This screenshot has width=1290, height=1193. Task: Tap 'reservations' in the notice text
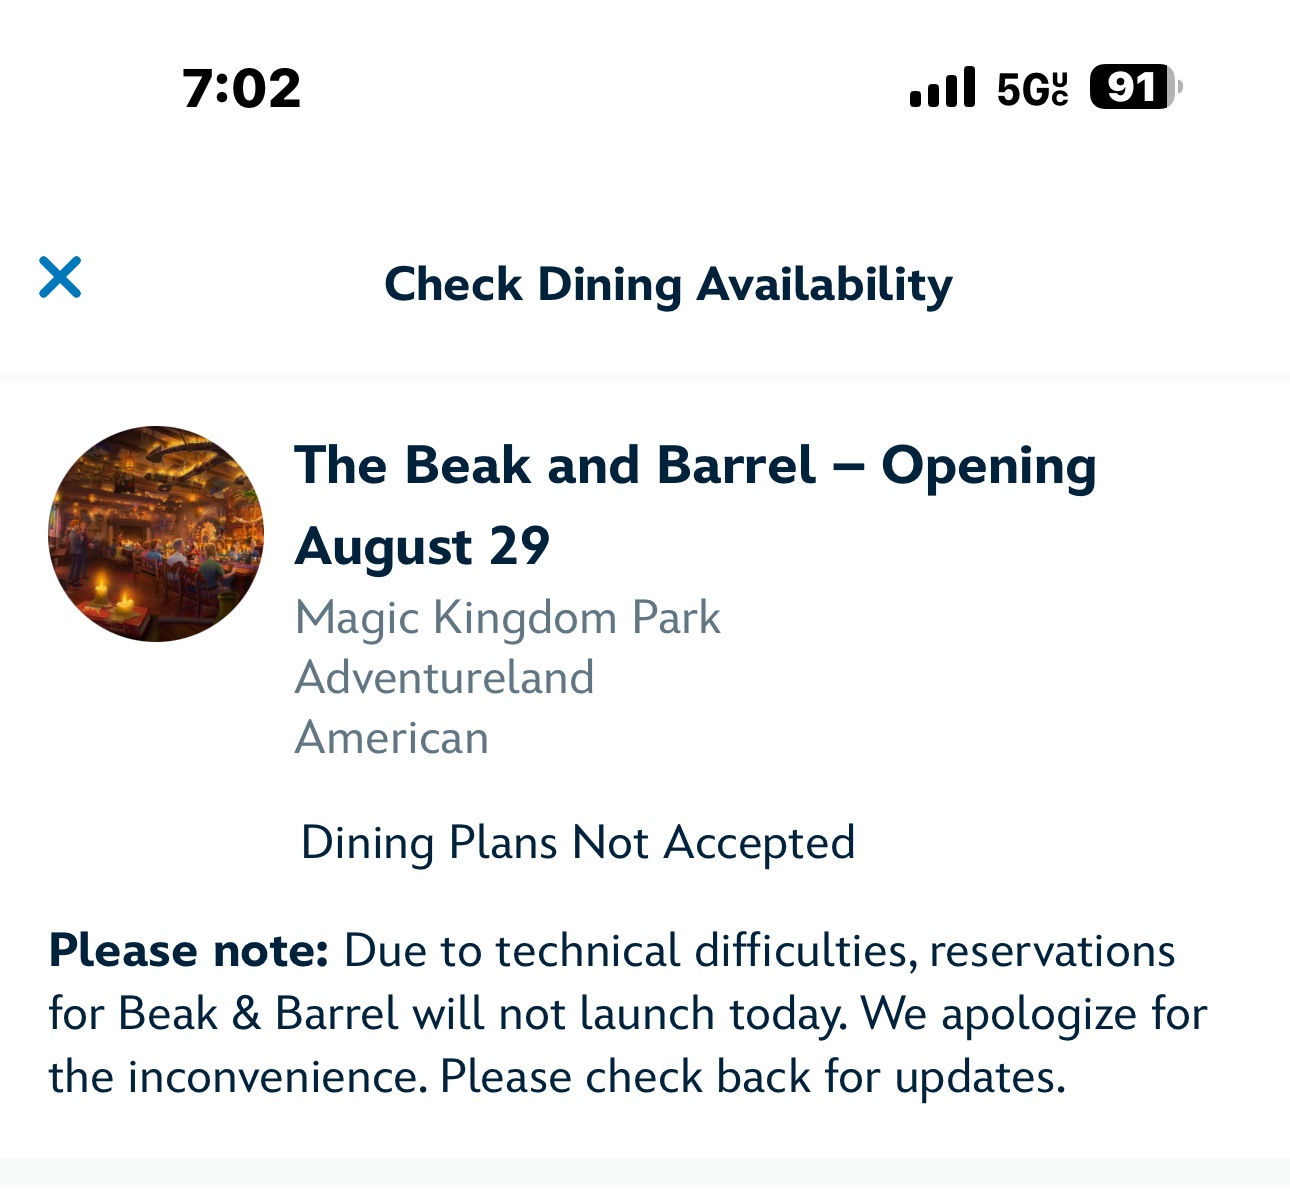pyautogui.click(x=1052, y=951)
